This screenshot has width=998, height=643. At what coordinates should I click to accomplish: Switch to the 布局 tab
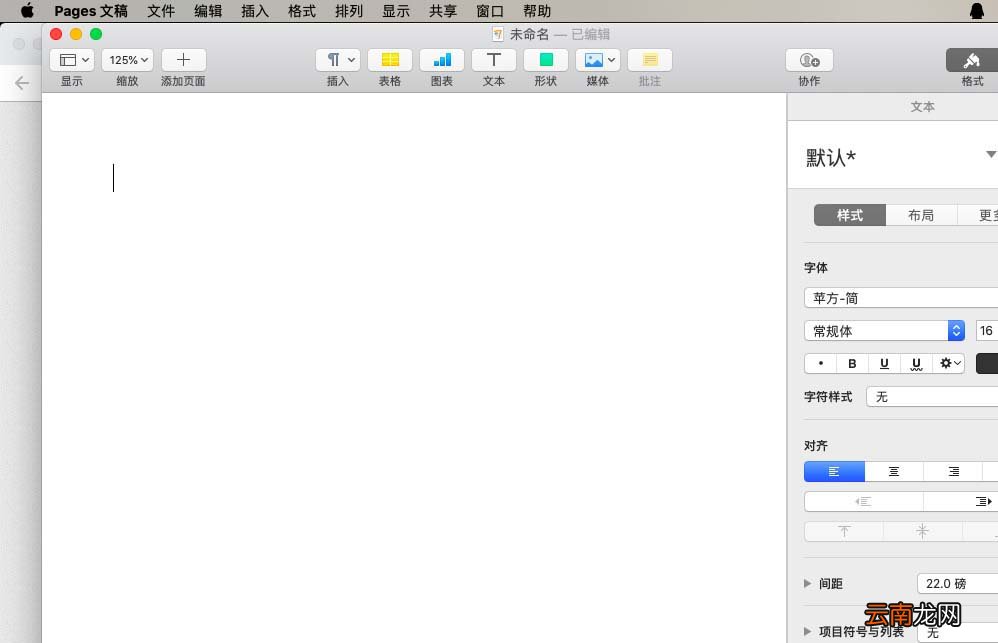(x=921, y=215)
